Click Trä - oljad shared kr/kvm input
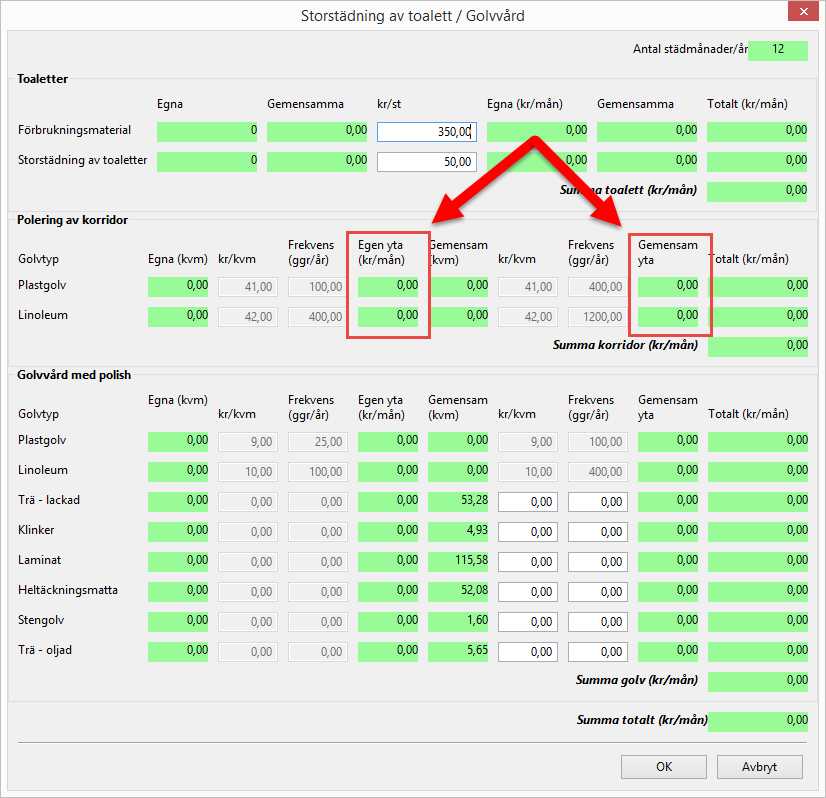This screenshot has width=826, height=798. tap(527, 651)
